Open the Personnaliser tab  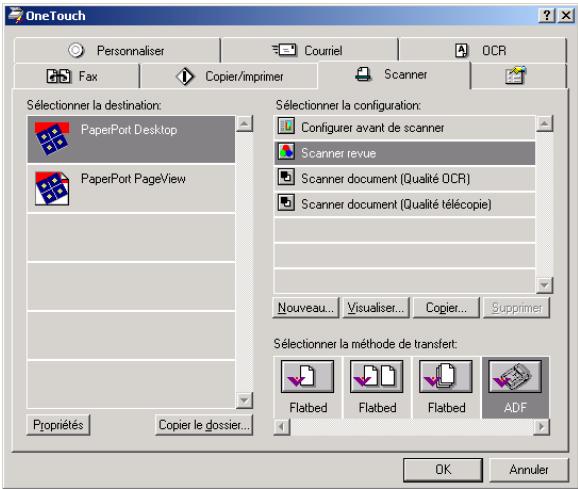click(117, 50)
